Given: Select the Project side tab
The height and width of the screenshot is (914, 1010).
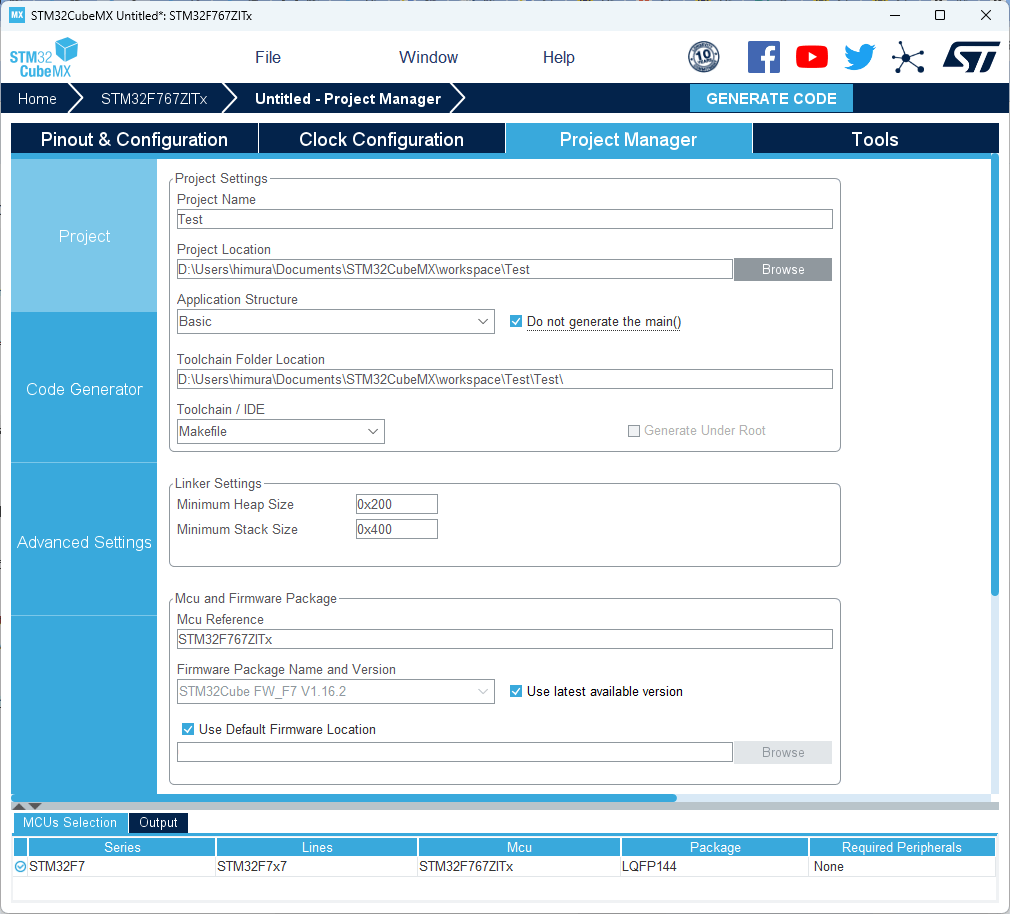Looking at the screenshot, I should (84, 236).
